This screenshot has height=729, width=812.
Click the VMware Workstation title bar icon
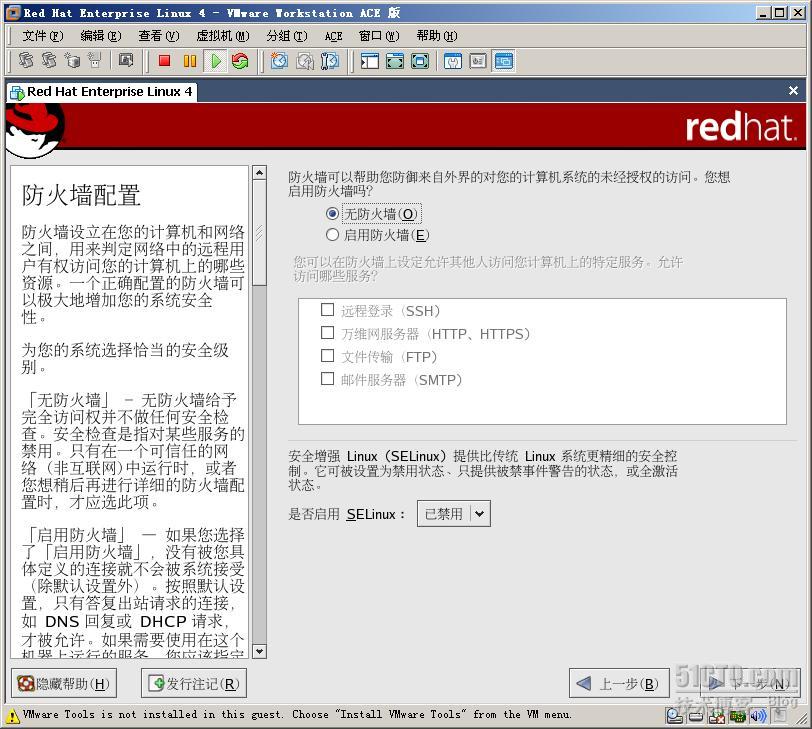coord(14,13)
